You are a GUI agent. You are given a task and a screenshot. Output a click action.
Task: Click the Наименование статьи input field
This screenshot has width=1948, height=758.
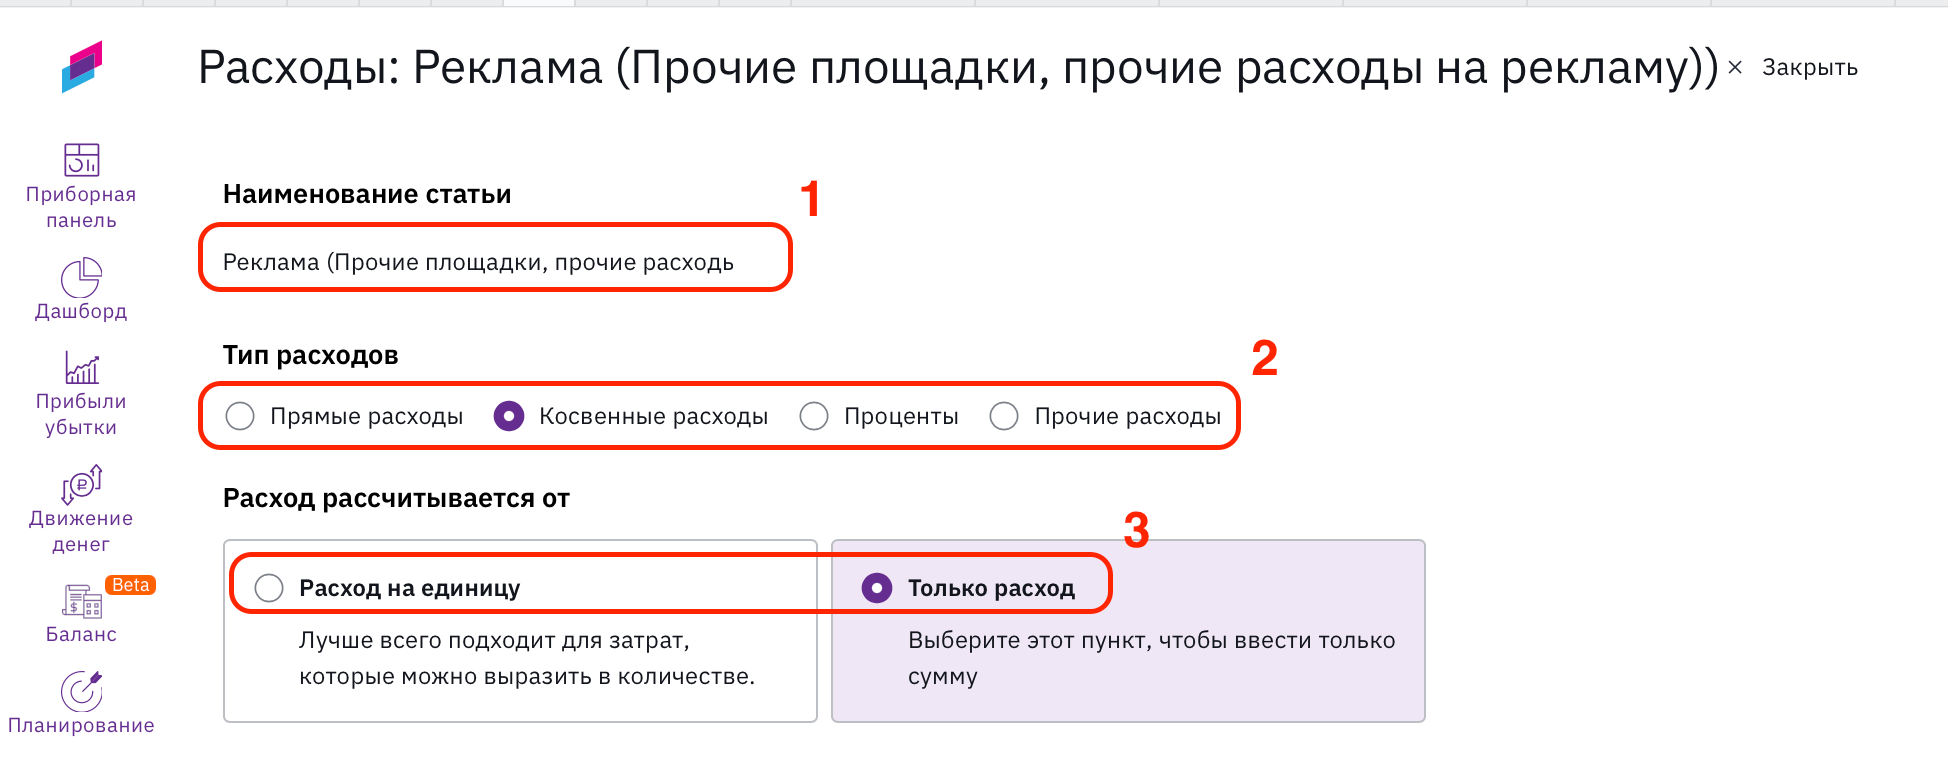(x=495, y=262)
